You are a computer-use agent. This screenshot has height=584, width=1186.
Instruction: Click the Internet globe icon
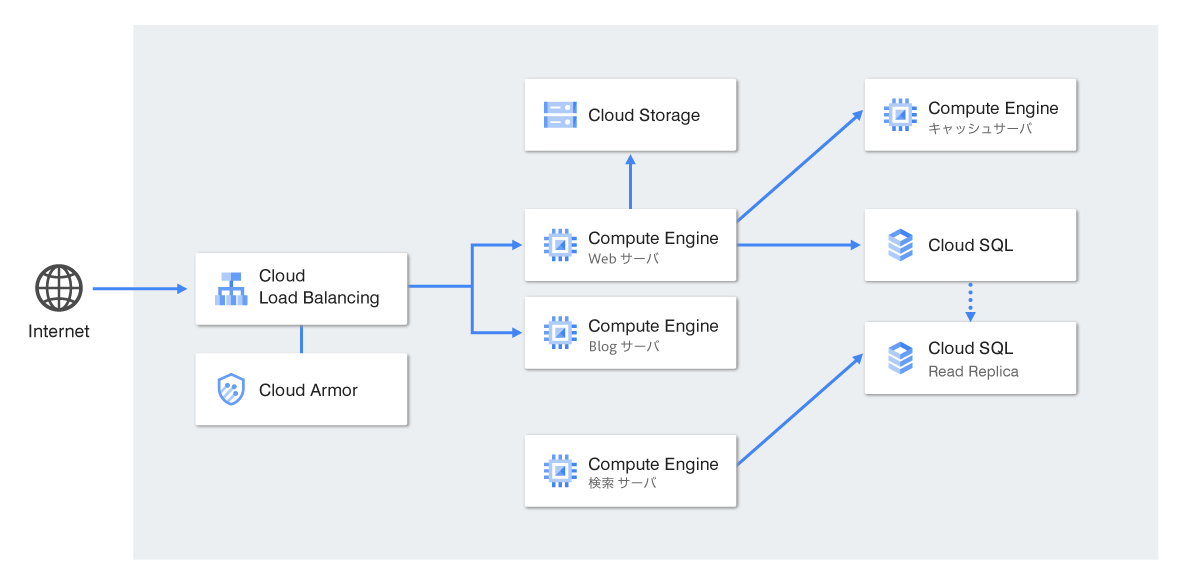[59, 288]
